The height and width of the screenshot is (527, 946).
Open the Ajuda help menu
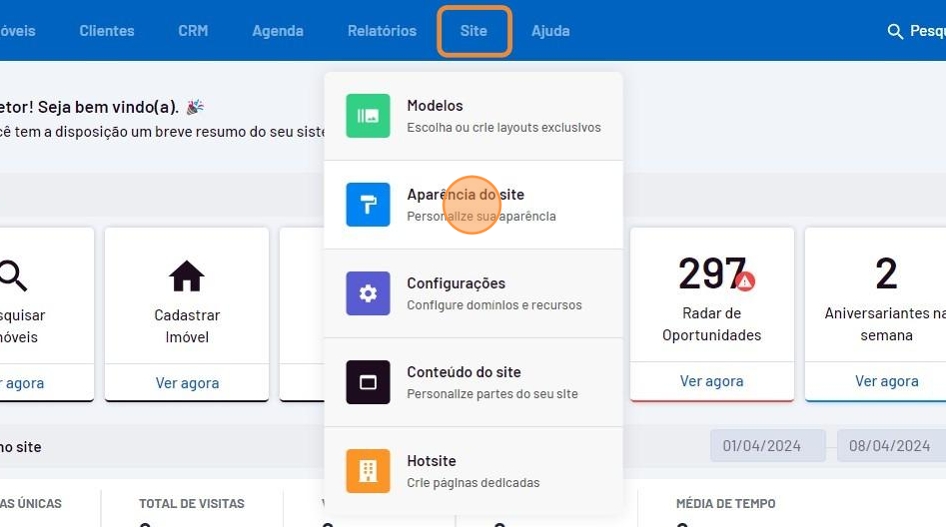click(x=550, y=31)
